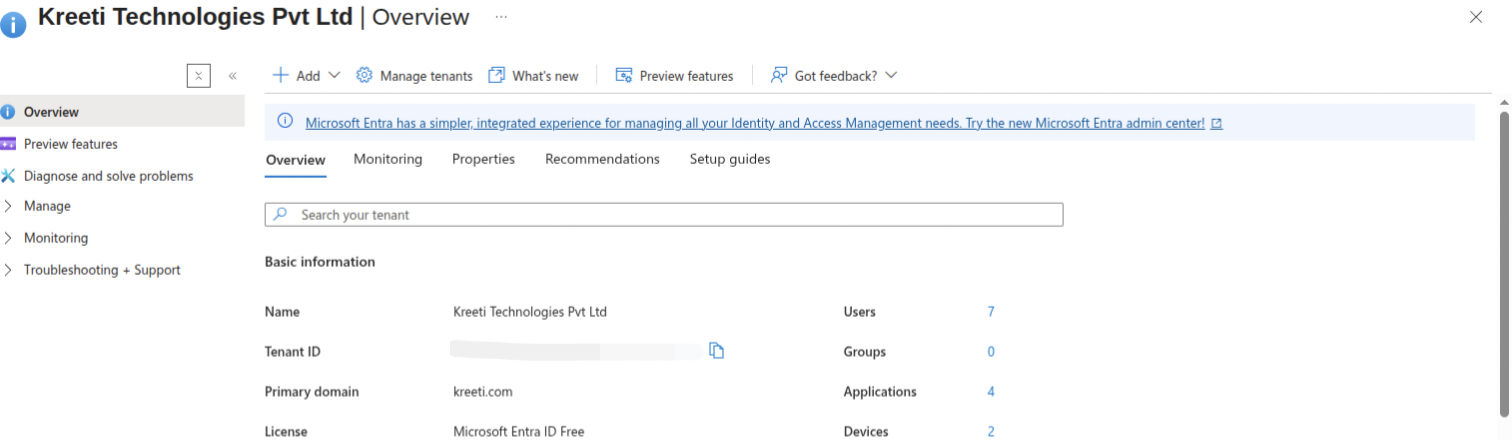Viewport: 1512px width, 440px height.
Task: Expand the Got feedback? dropdown
Action: (834, 76)
